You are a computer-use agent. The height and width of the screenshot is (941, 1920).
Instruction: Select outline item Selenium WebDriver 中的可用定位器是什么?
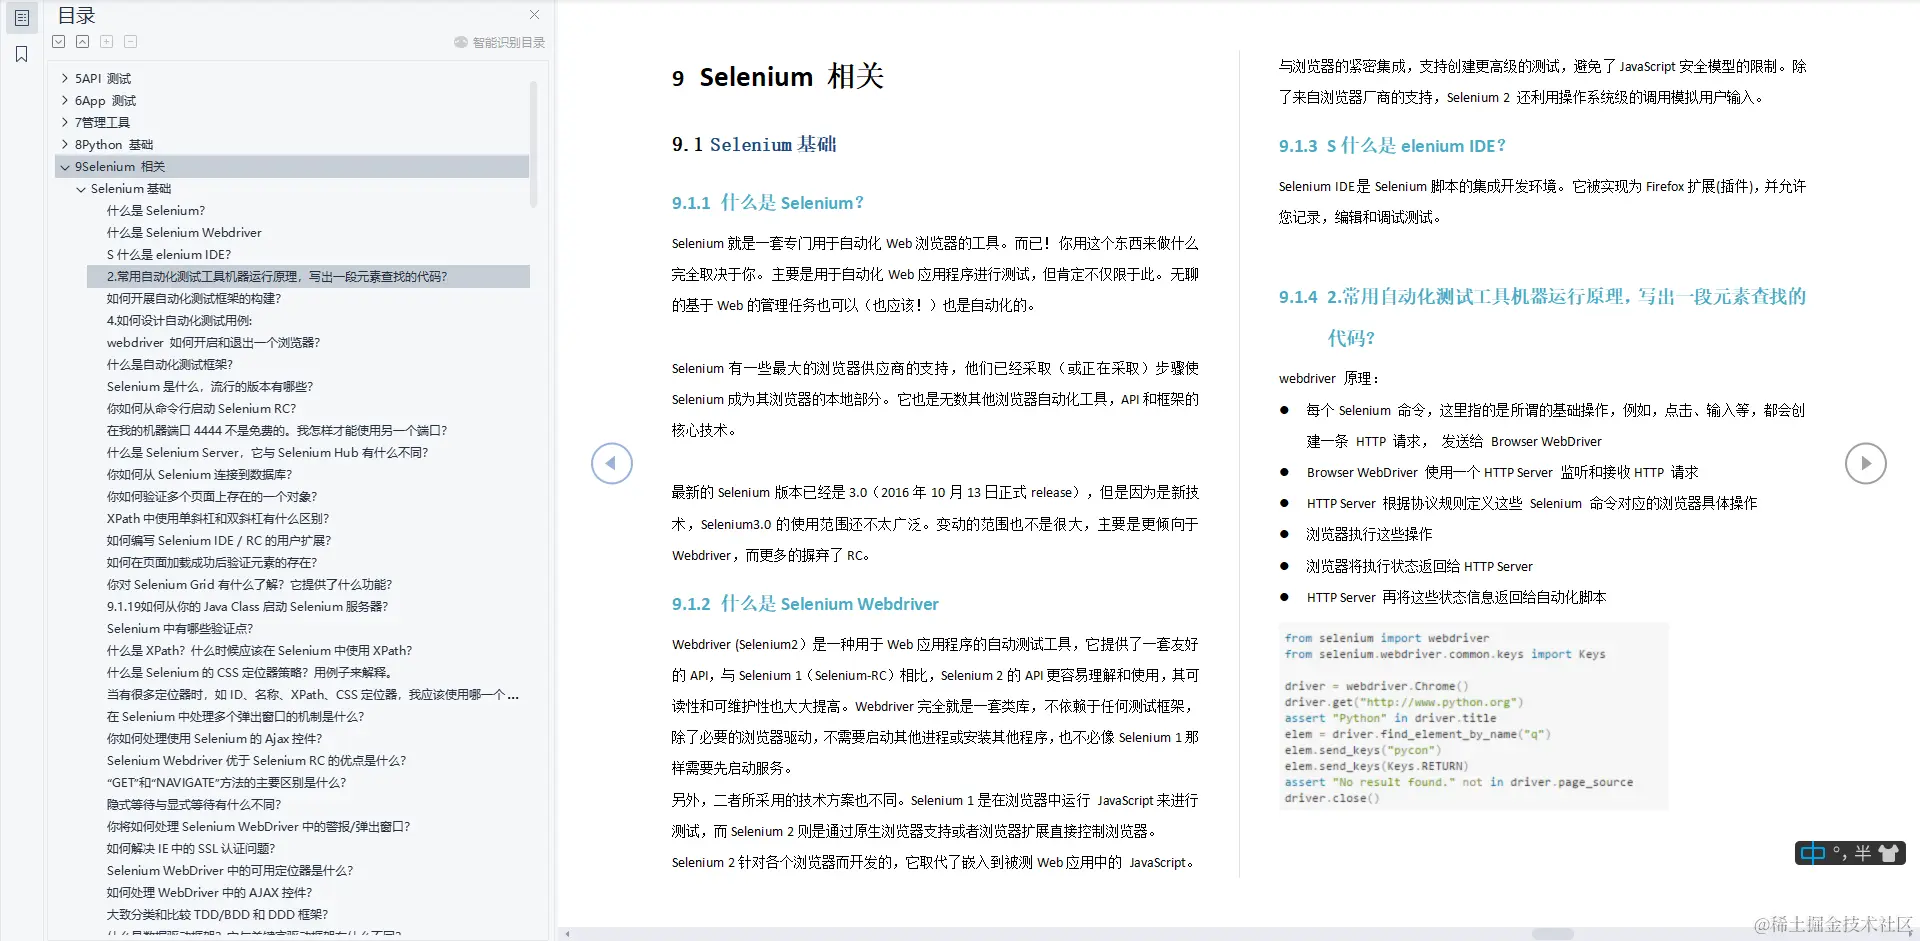230,870
